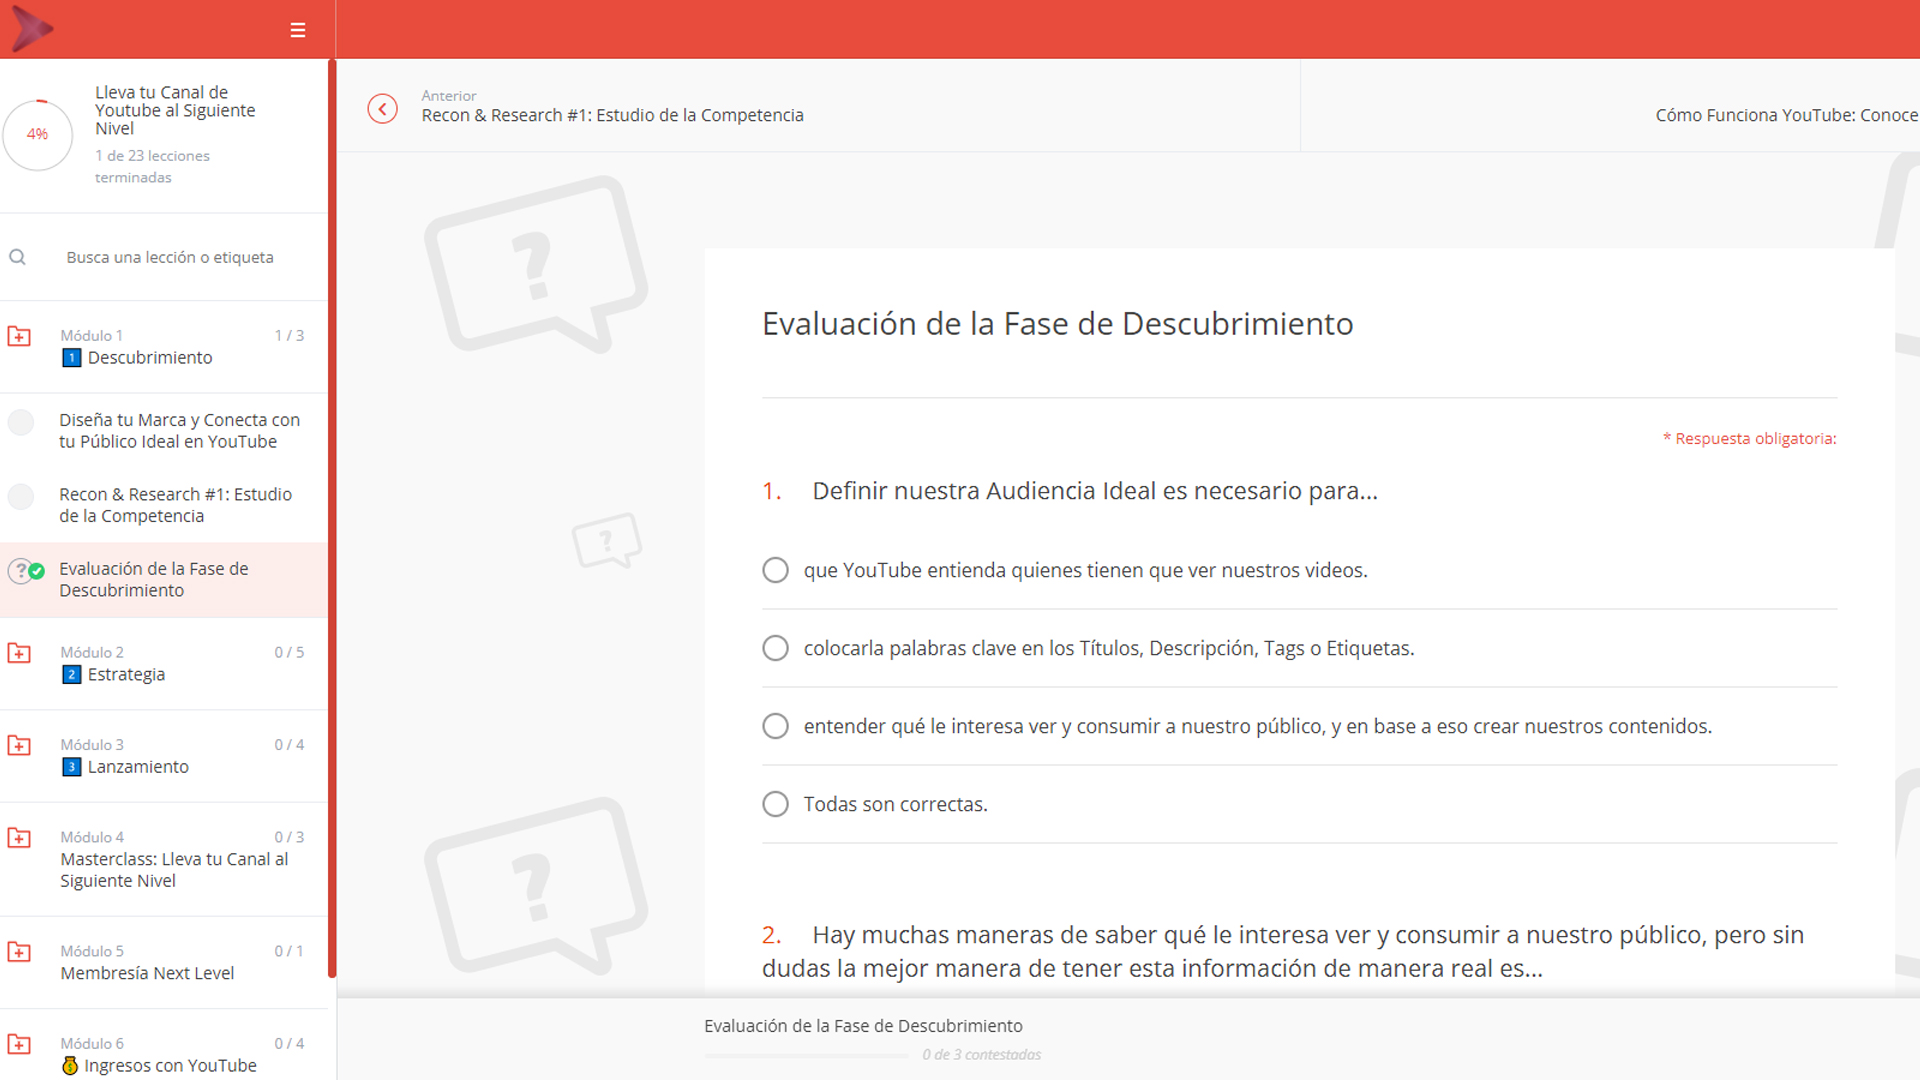This screenshot has height=1080, width=1920.
Task: Expand Módulo 6 Ingresos folder icon
Action: [19, 1044]
